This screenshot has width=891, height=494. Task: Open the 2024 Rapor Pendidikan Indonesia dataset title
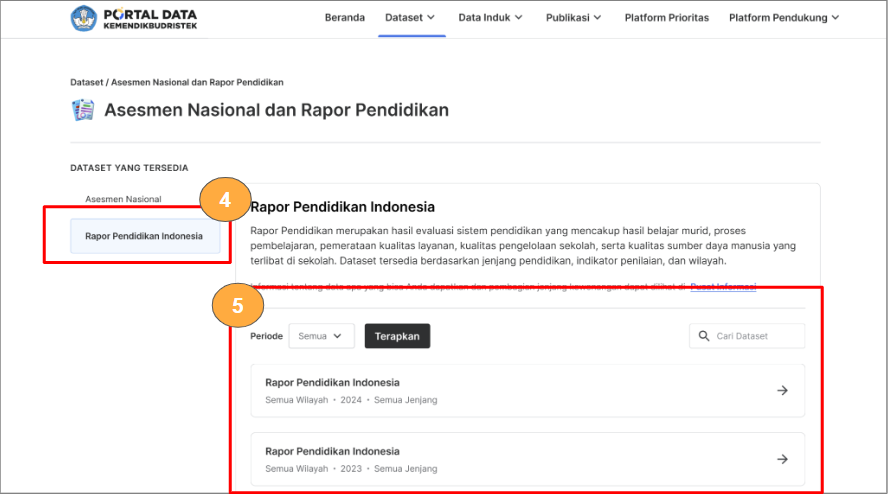[332, 383]
